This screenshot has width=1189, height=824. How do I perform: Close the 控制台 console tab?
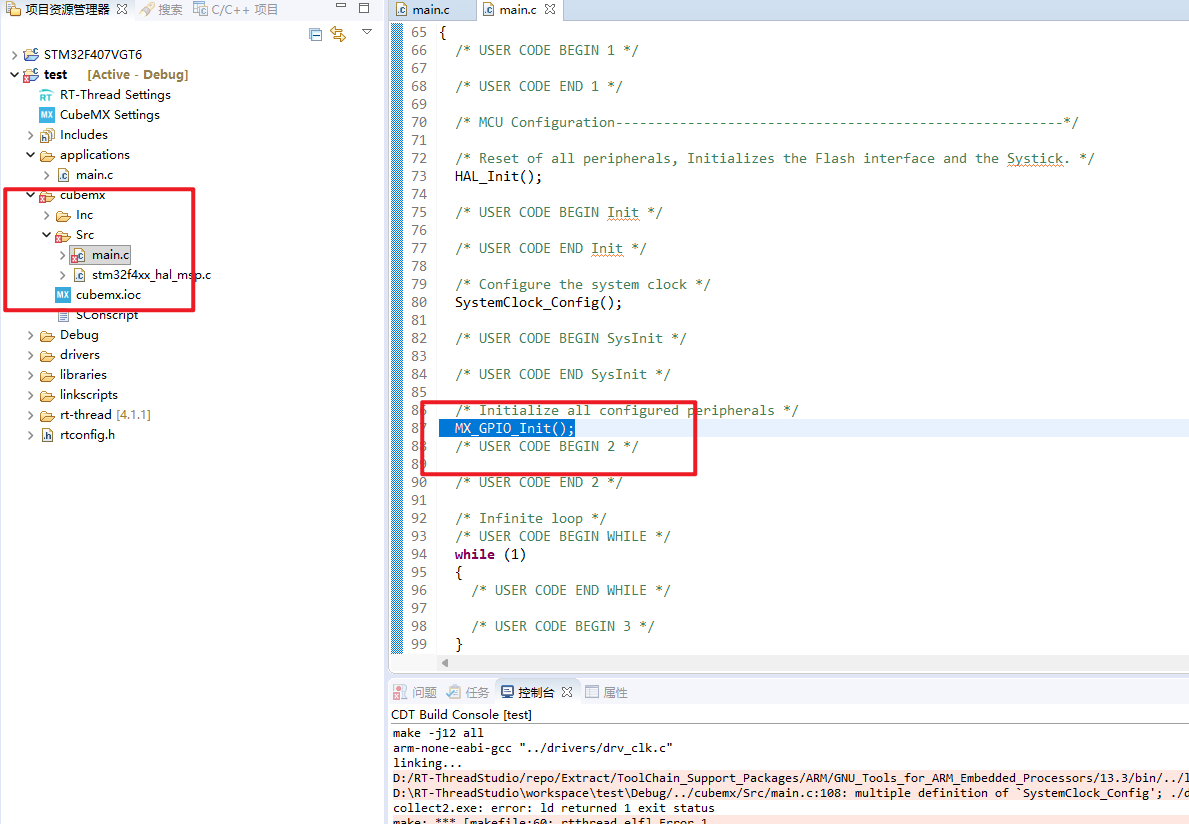(566, 692)
